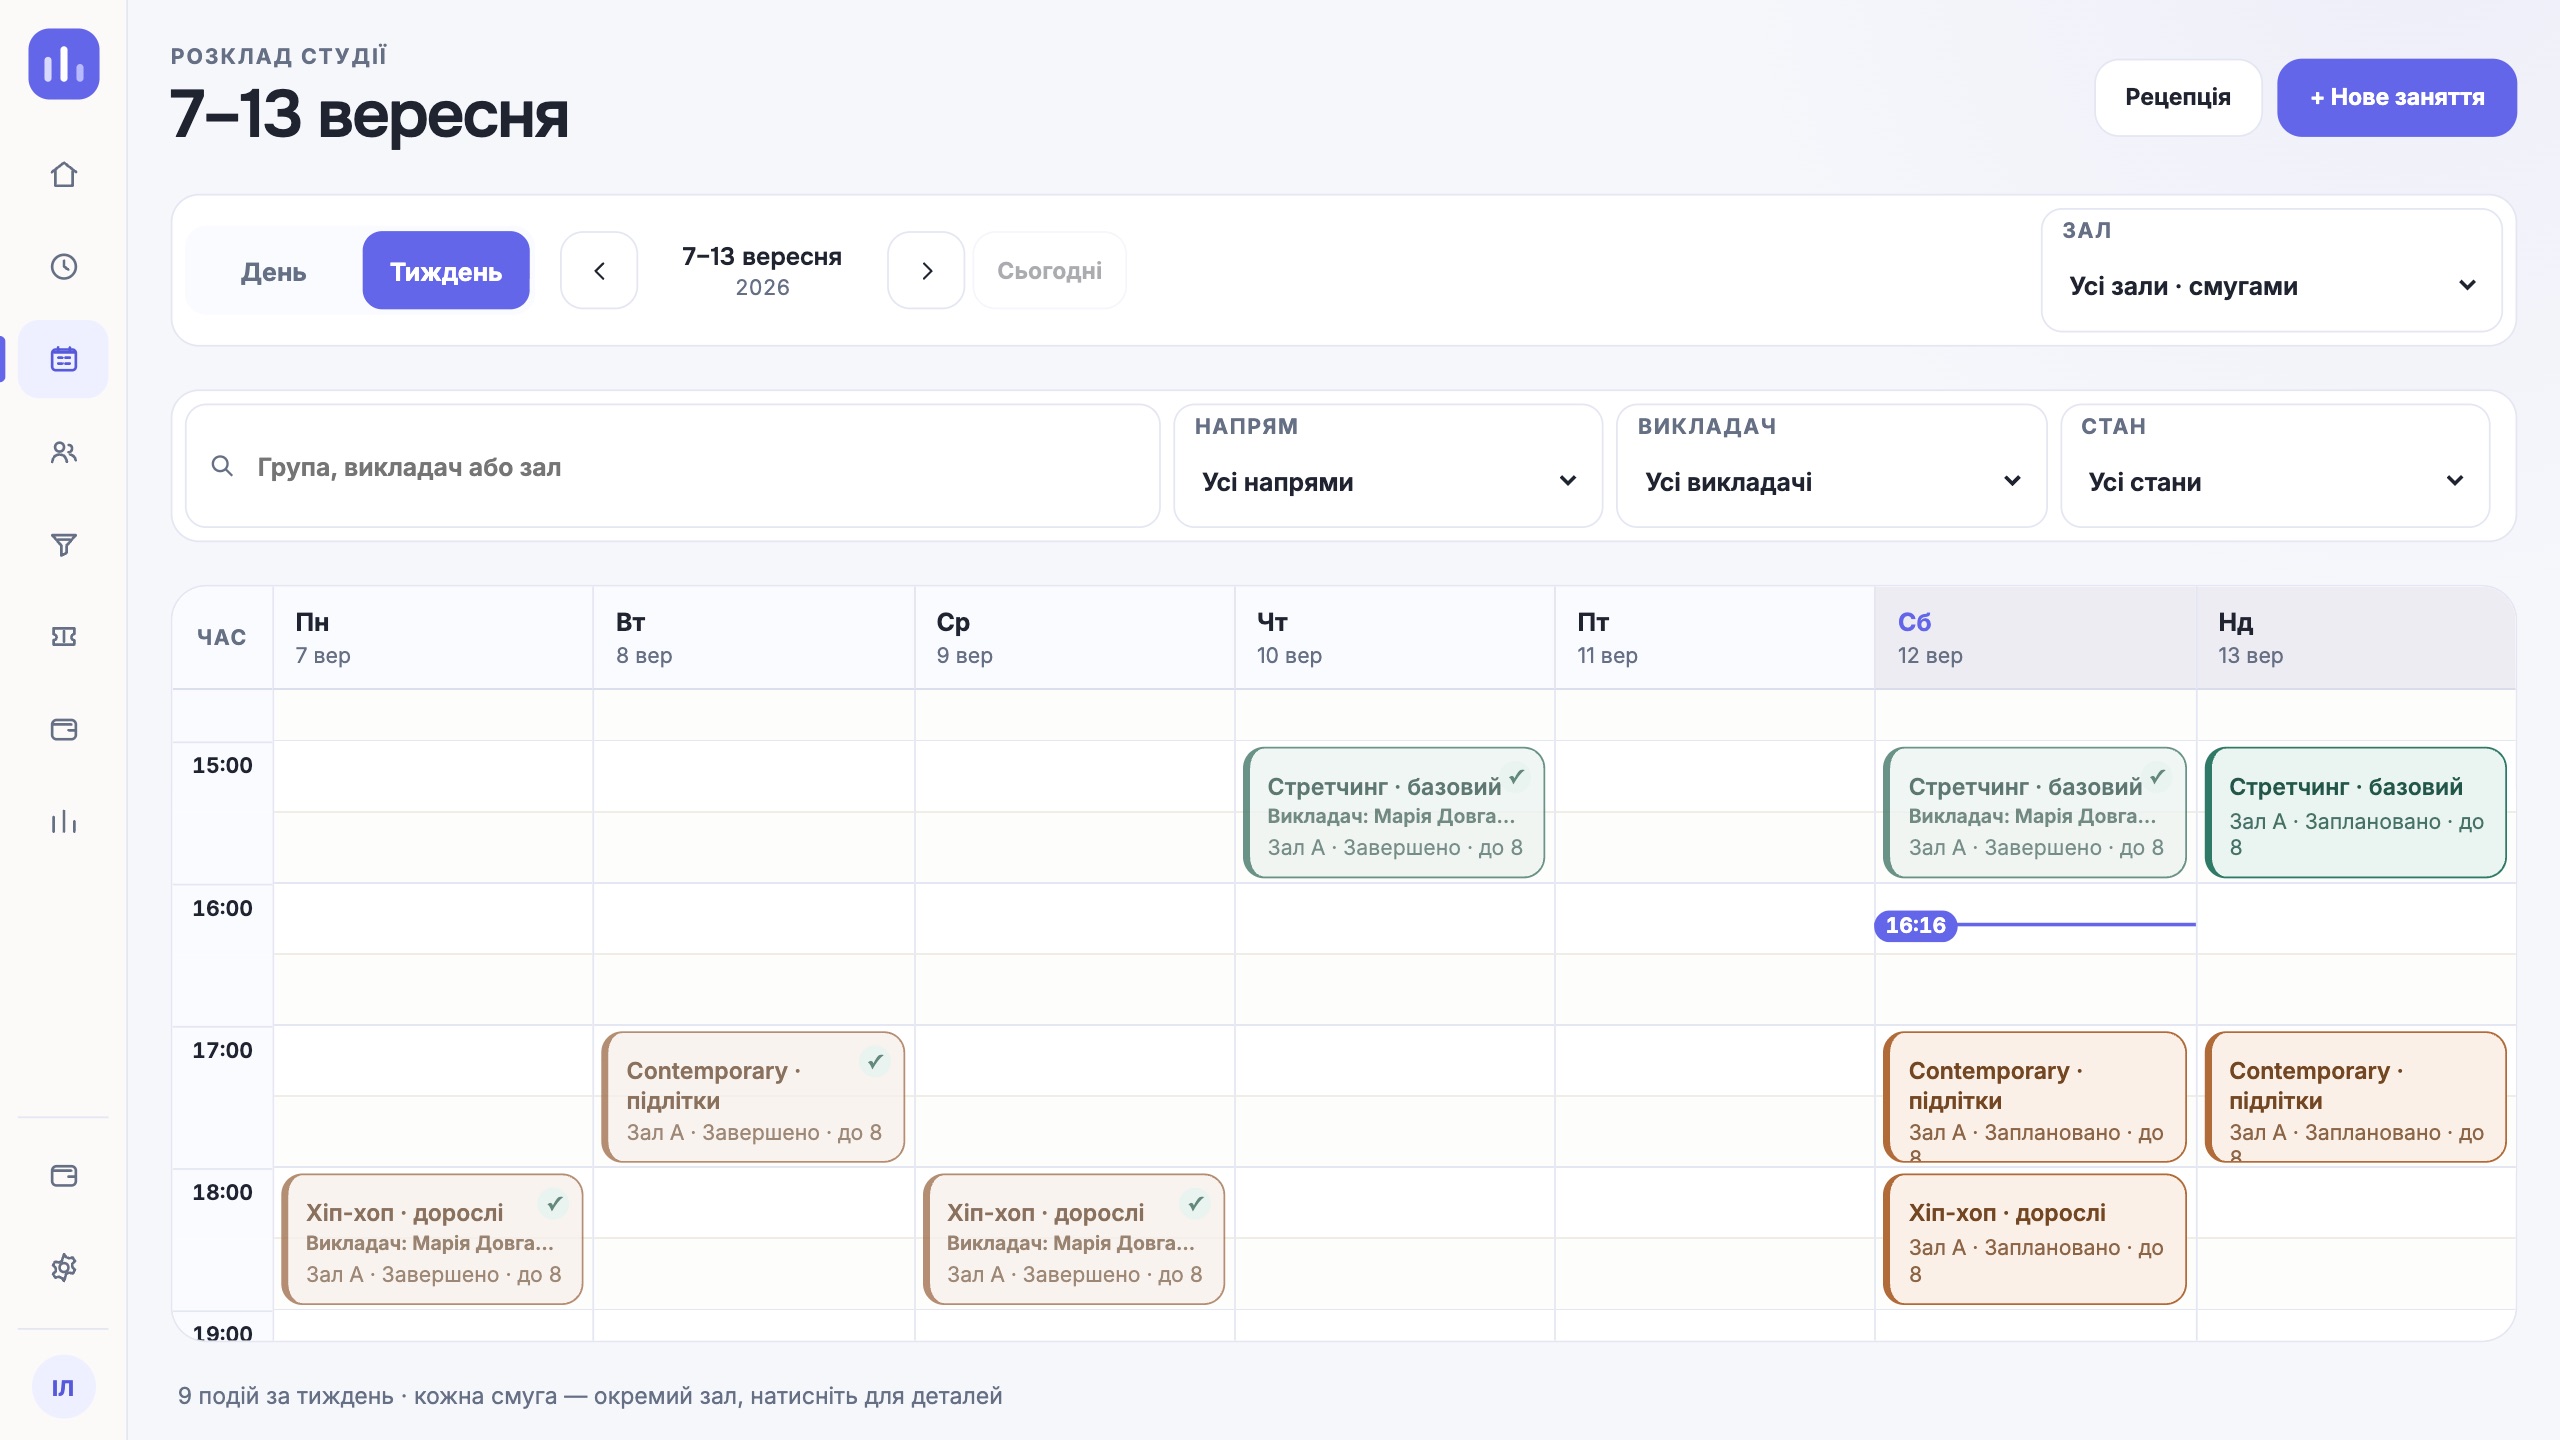Screen dimensions: 2560x1440
Task: Click + Нове заняття button
Action: [x=2396, y=98]
